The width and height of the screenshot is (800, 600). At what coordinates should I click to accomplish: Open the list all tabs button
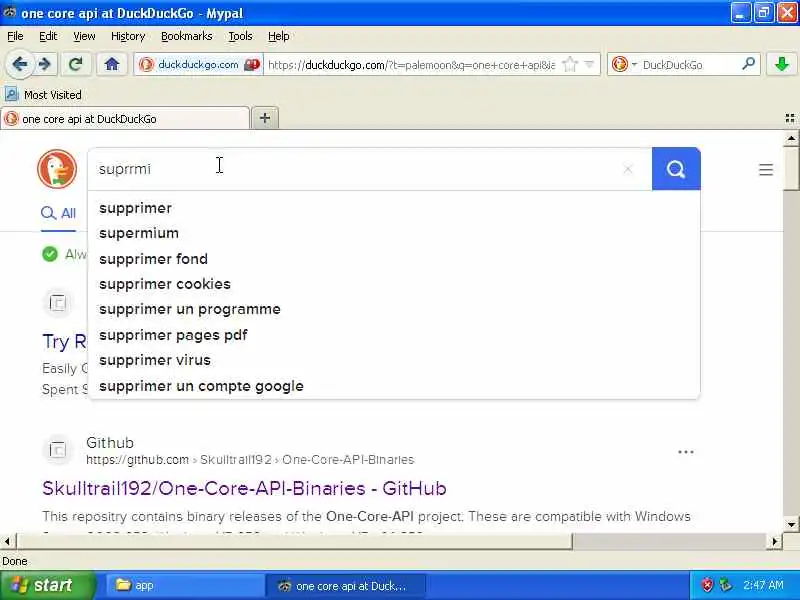pyautogui.click(x=789, y=118)
